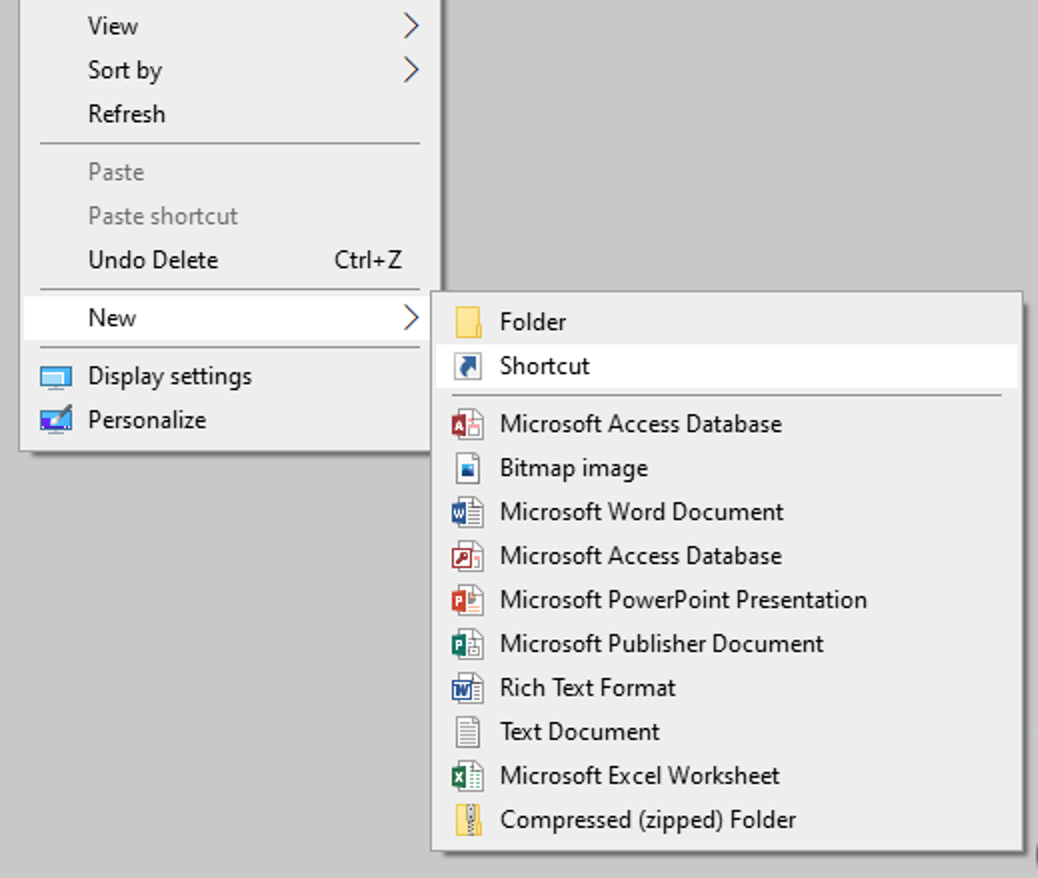The height and width of the screenshot is (878, 1038).
Task: Click the Bitmap image file icon
Action: pyautogui.click(x=467, y=468)
